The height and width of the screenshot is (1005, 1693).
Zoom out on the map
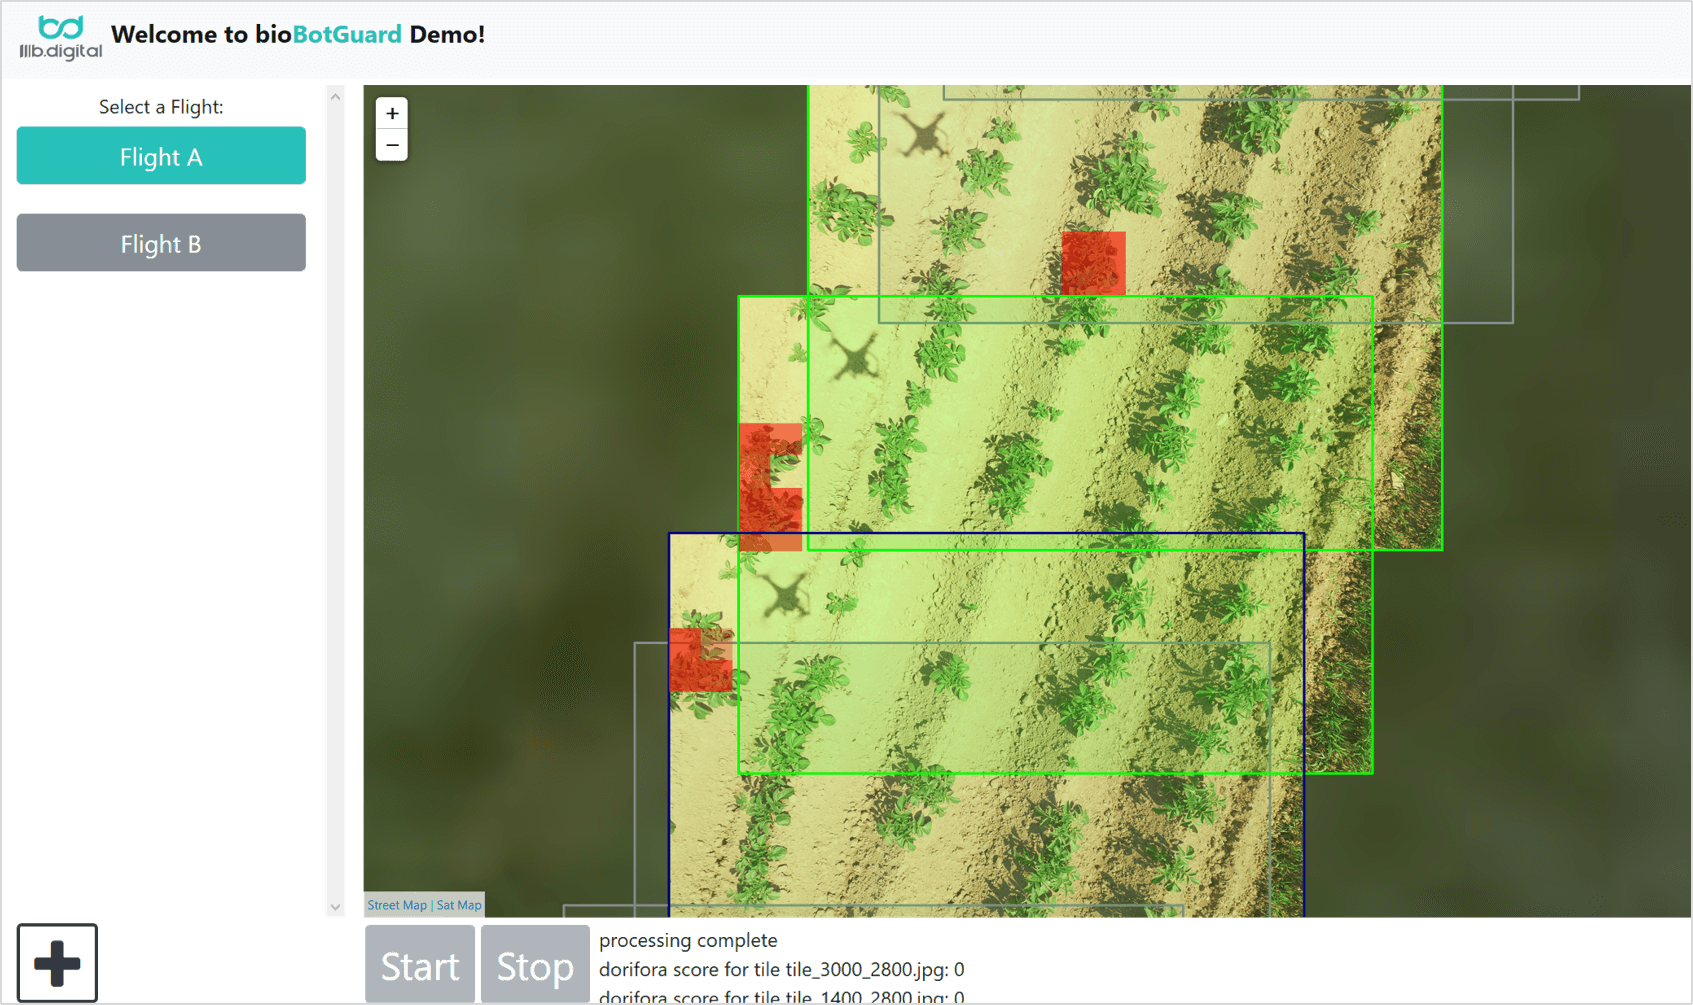coord(392,146)
